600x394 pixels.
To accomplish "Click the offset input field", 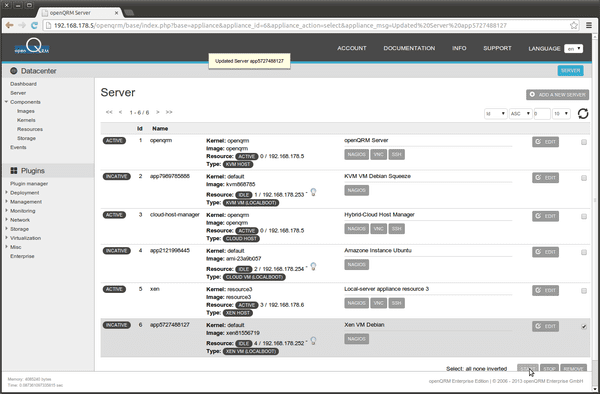I will [542, 114].
